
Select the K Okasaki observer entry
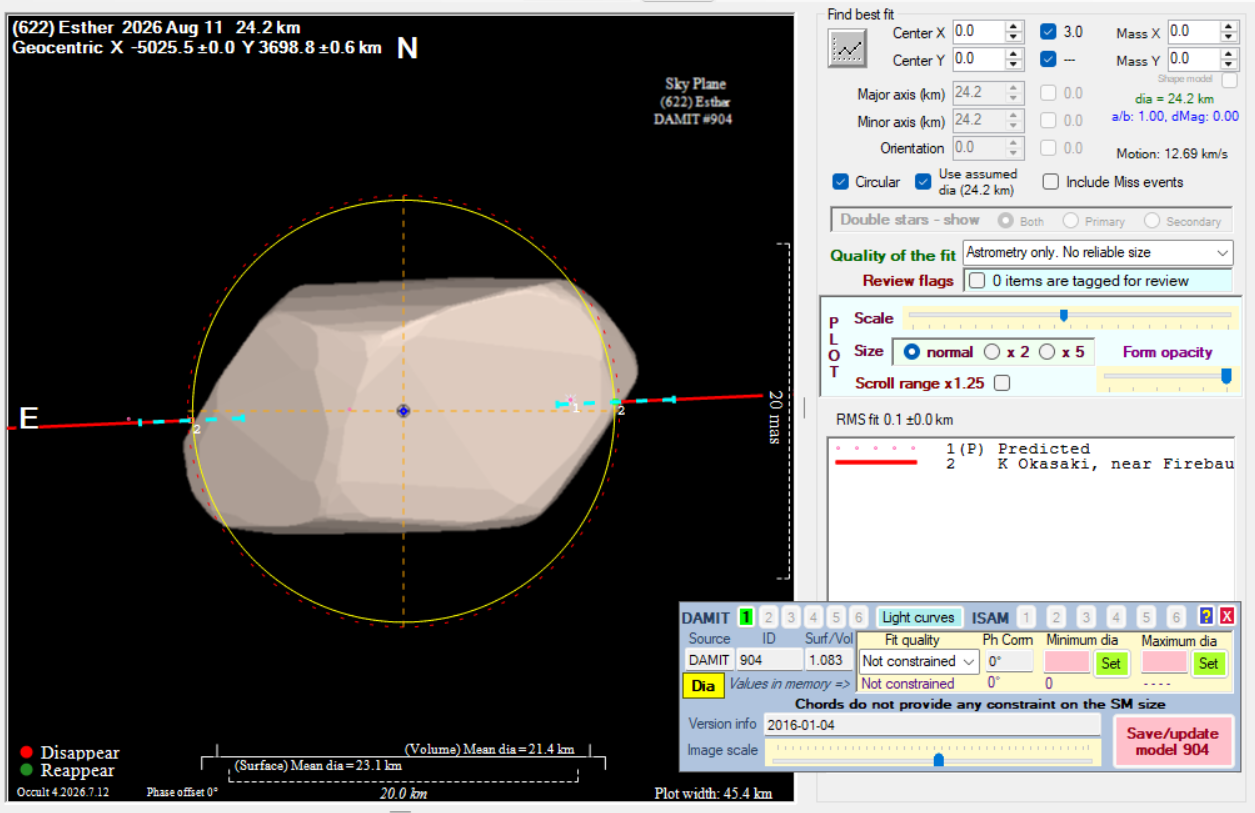click(x=1033, y=464)
